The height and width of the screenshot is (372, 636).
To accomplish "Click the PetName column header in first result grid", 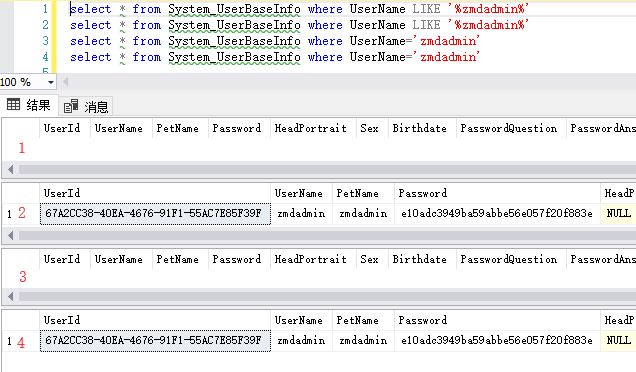I will tap(180, 128).
